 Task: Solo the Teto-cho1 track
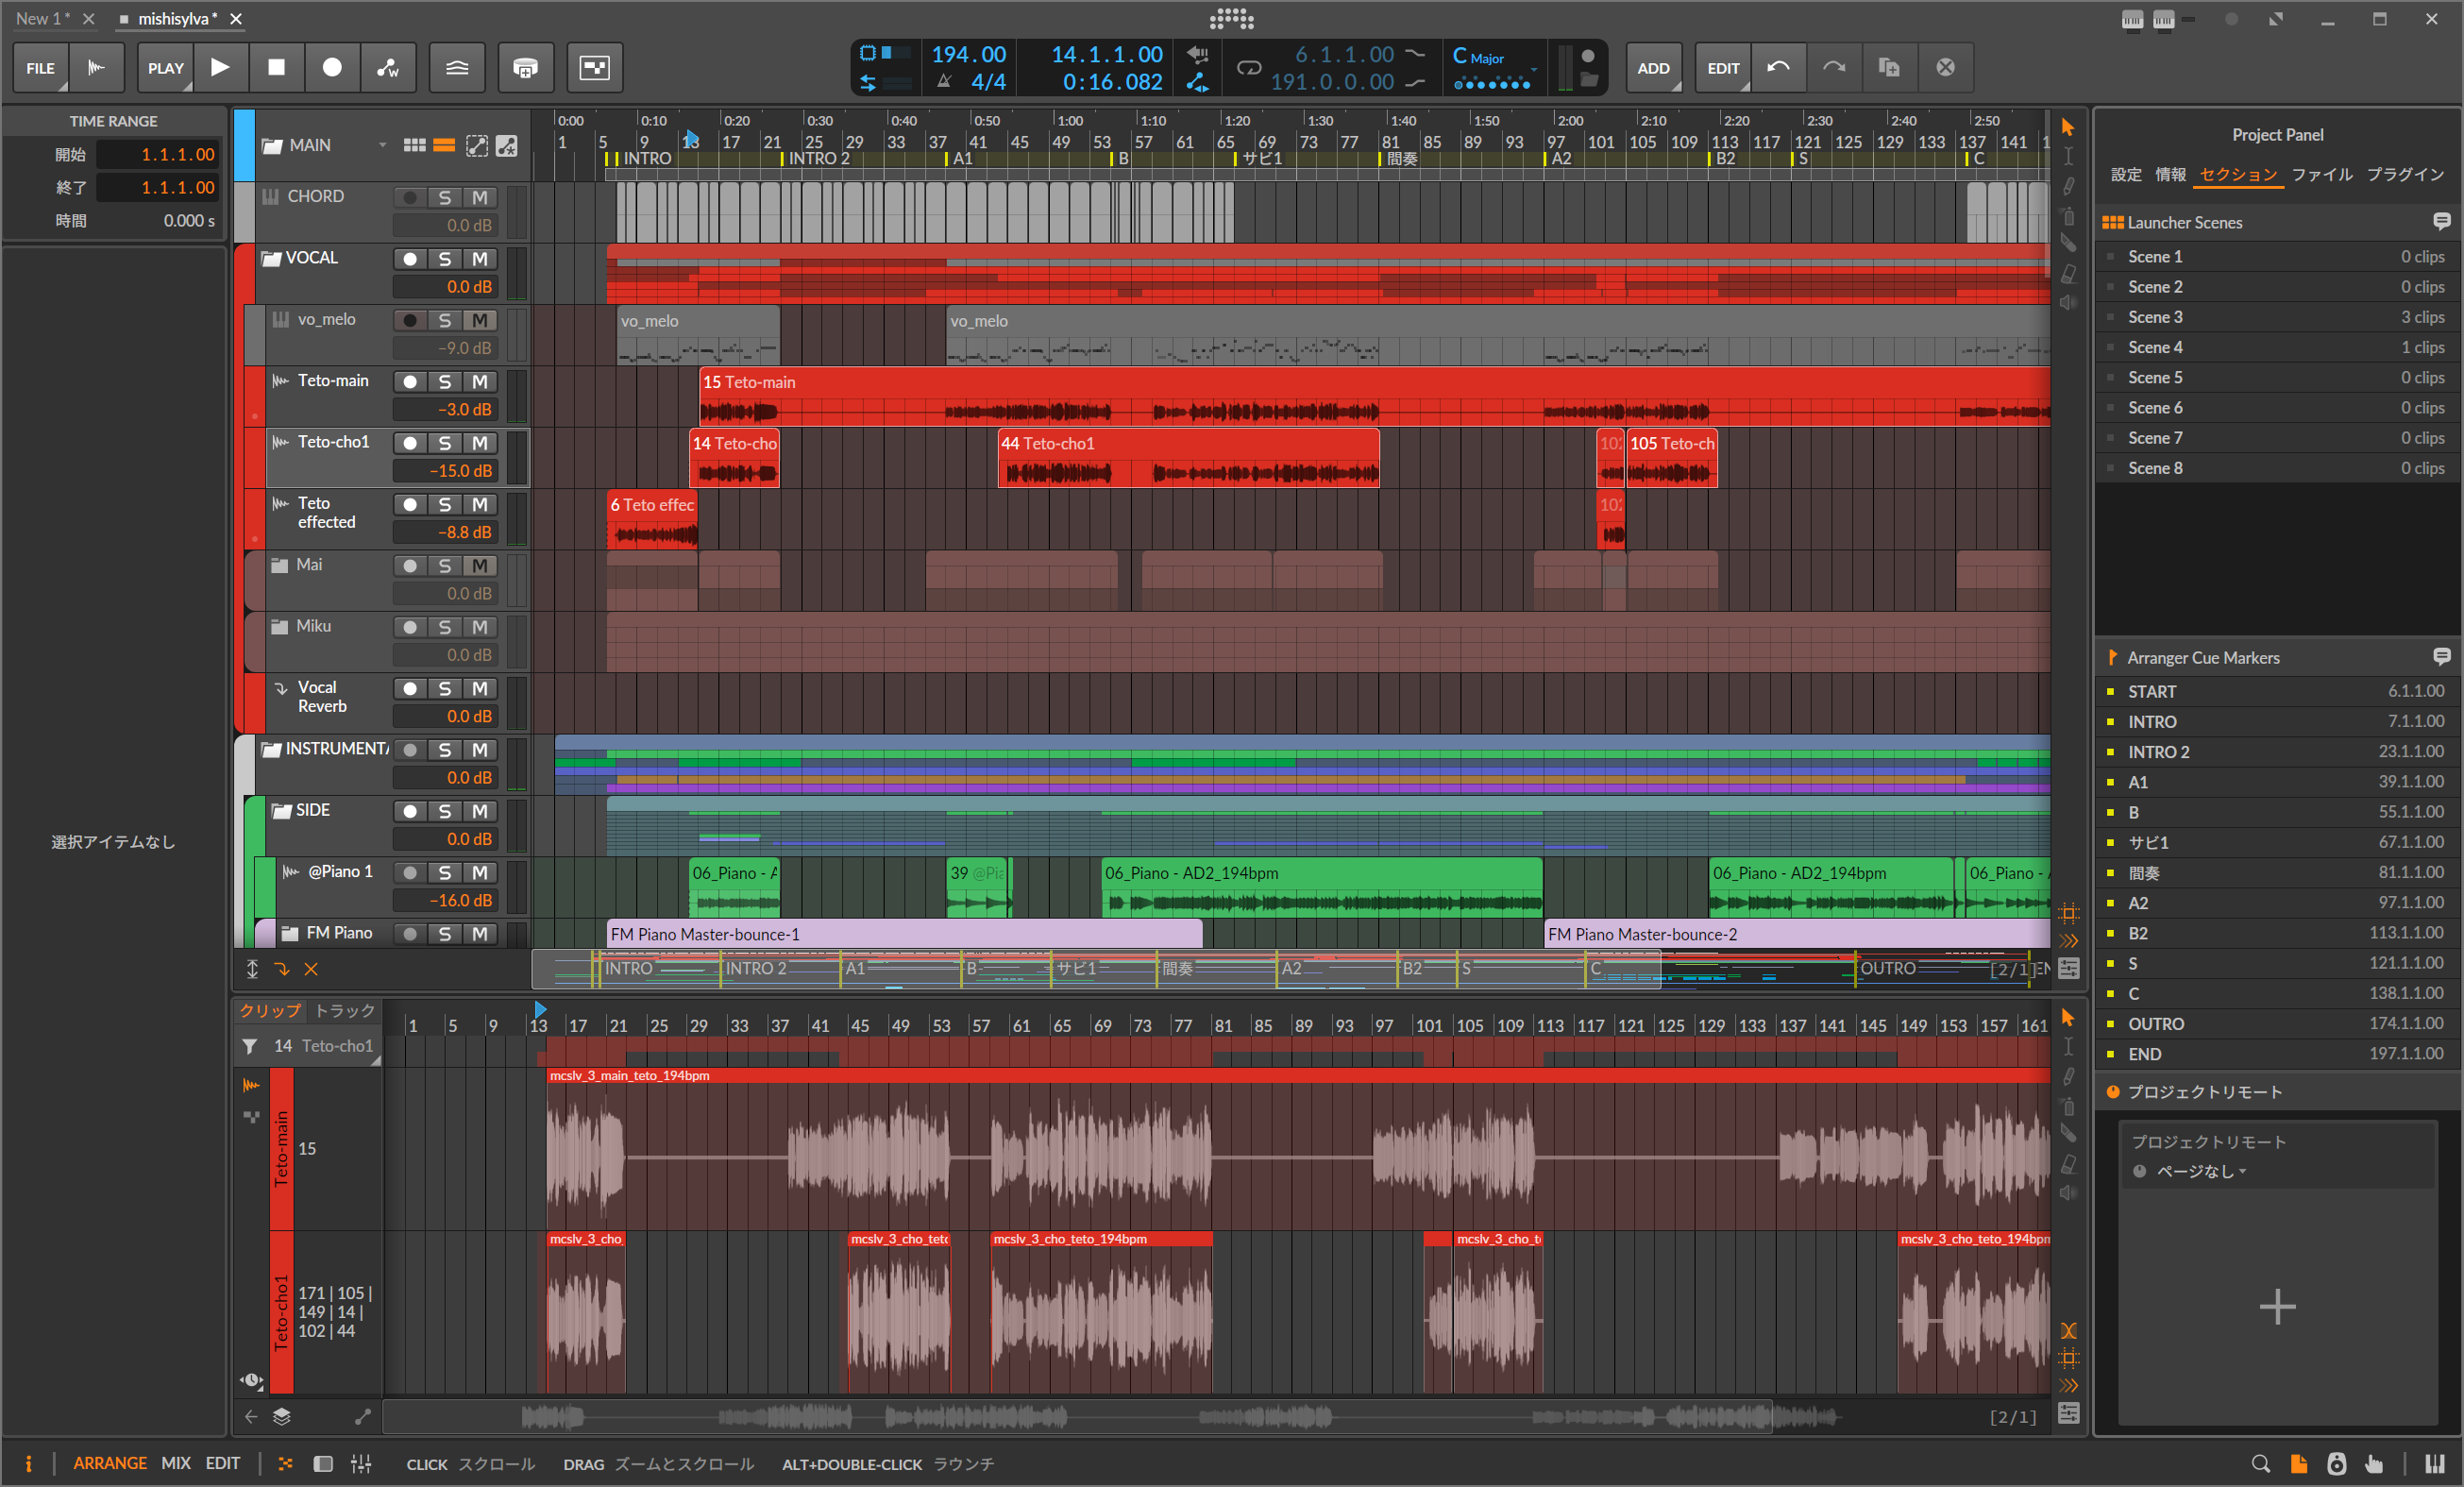pyautogui.click(x=445, y=442)
